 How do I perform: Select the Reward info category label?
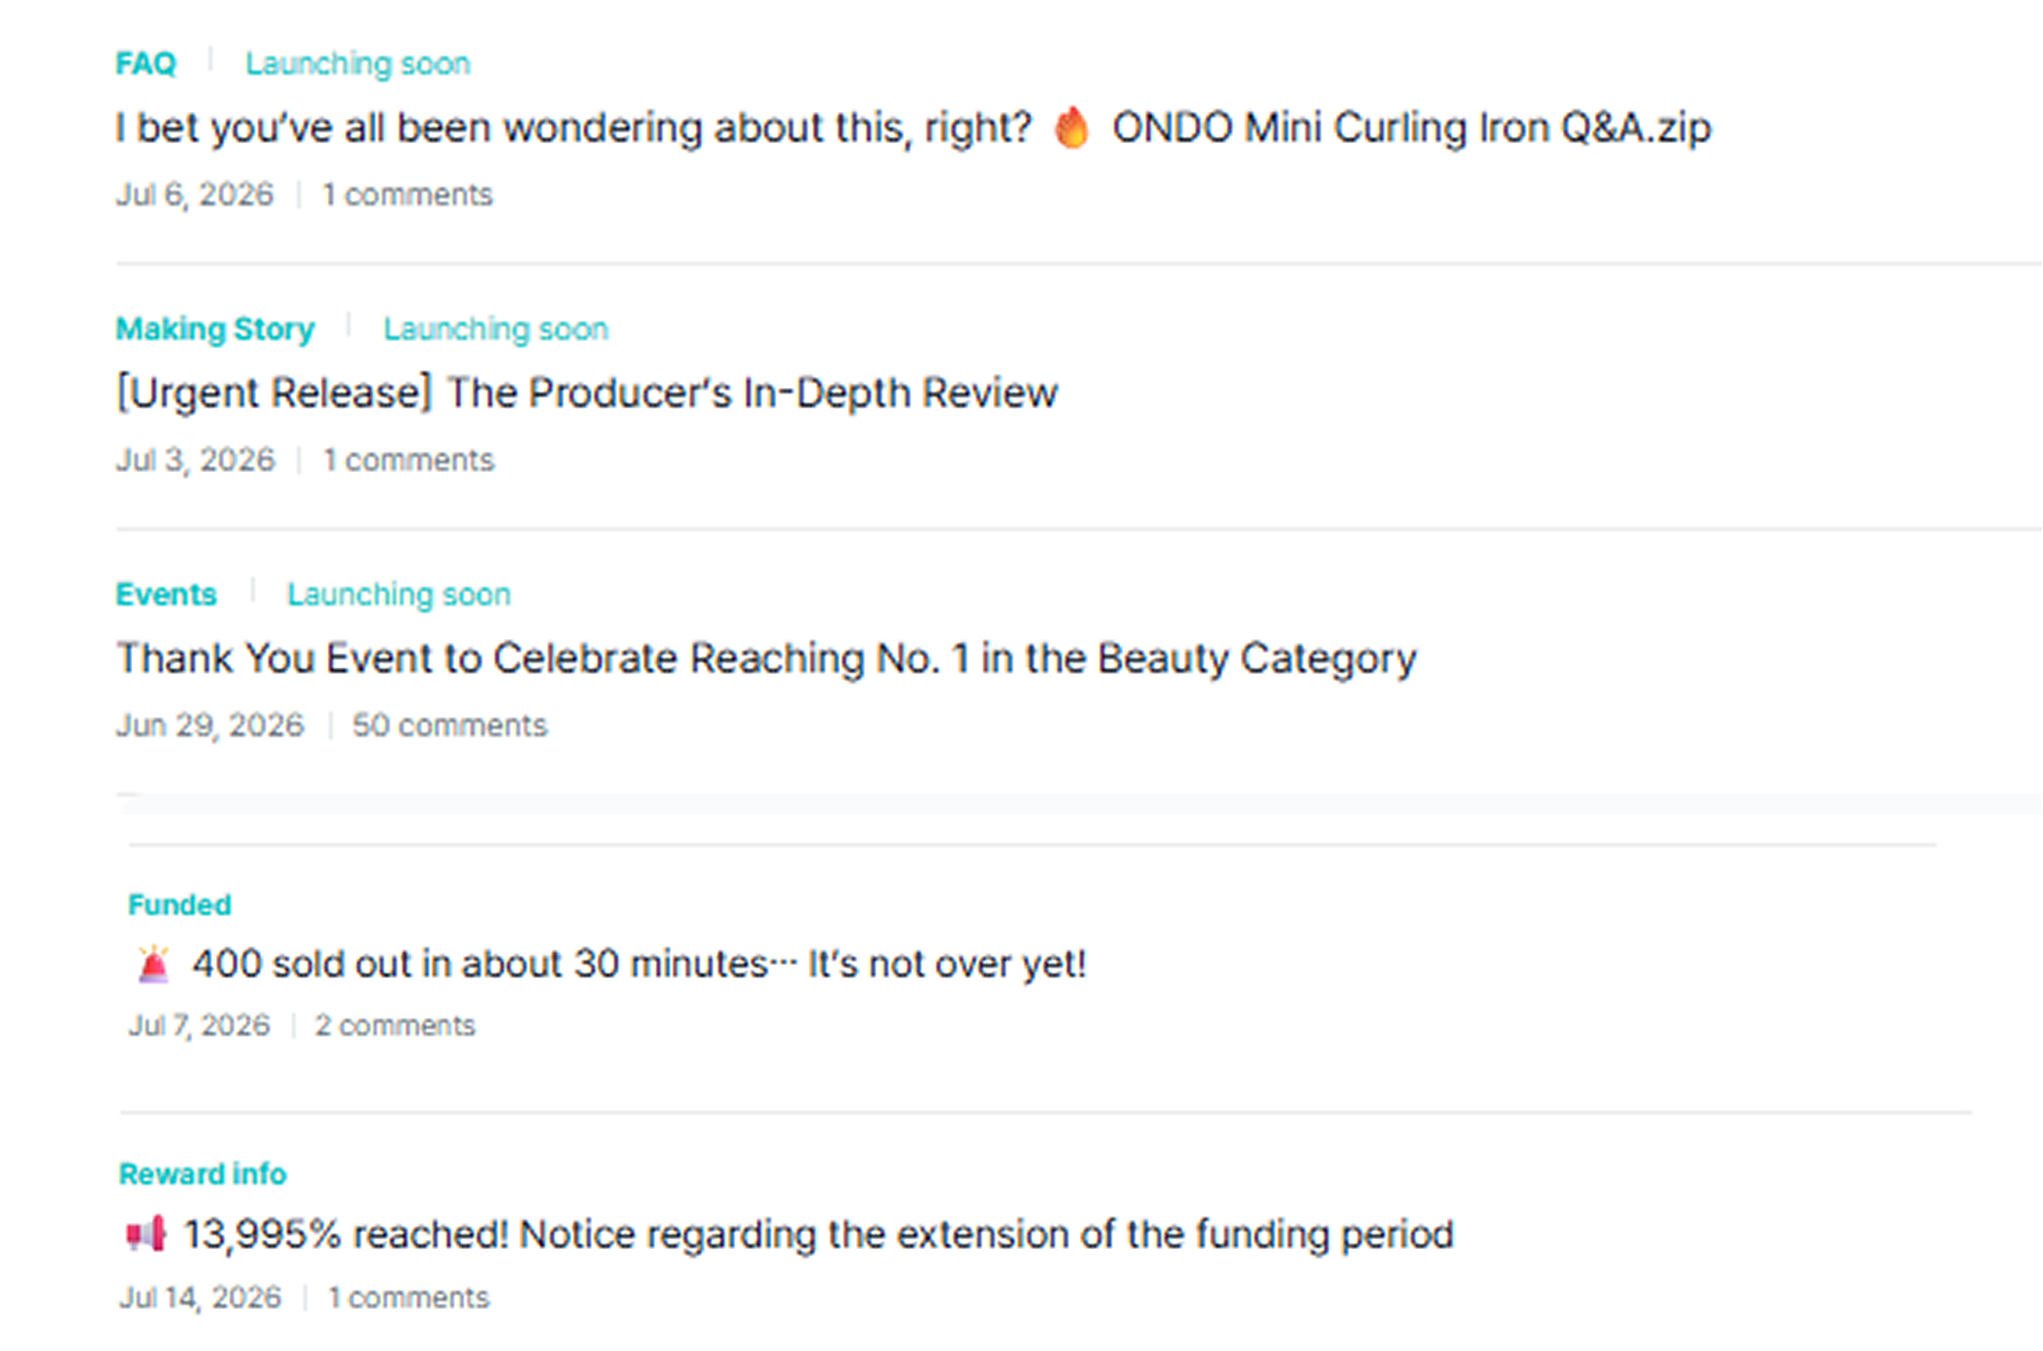[202, 1173]
